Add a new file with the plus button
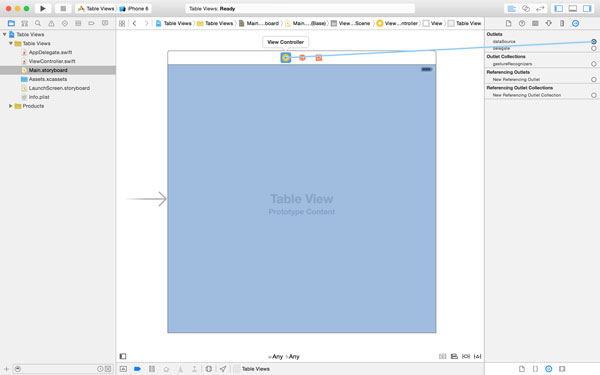This screenshot has width=600, height=375. (6, 369)
